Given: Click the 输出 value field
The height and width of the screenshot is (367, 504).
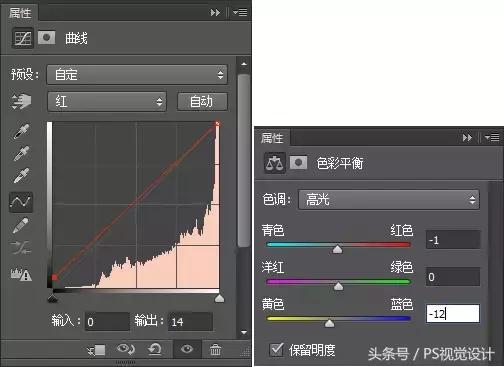Looking at the screenshot, I should (191, 321).
